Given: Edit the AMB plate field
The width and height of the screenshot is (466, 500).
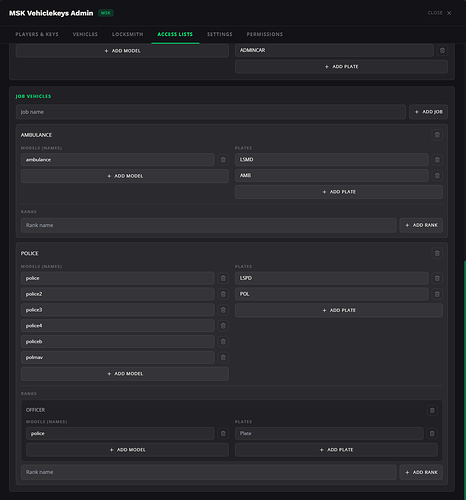Looking at the screenshot, I should pyautogui.click(x=332, y=175).
